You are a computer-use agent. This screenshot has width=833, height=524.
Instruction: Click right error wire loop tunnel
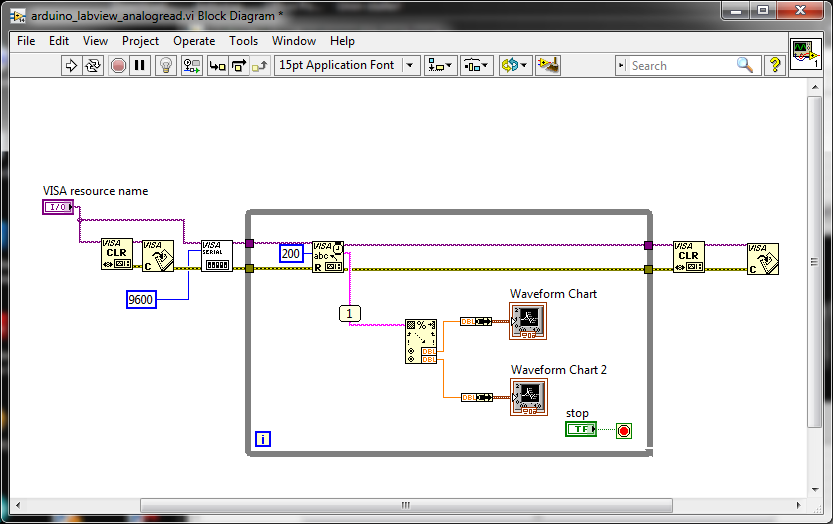[x=648, y=269]
